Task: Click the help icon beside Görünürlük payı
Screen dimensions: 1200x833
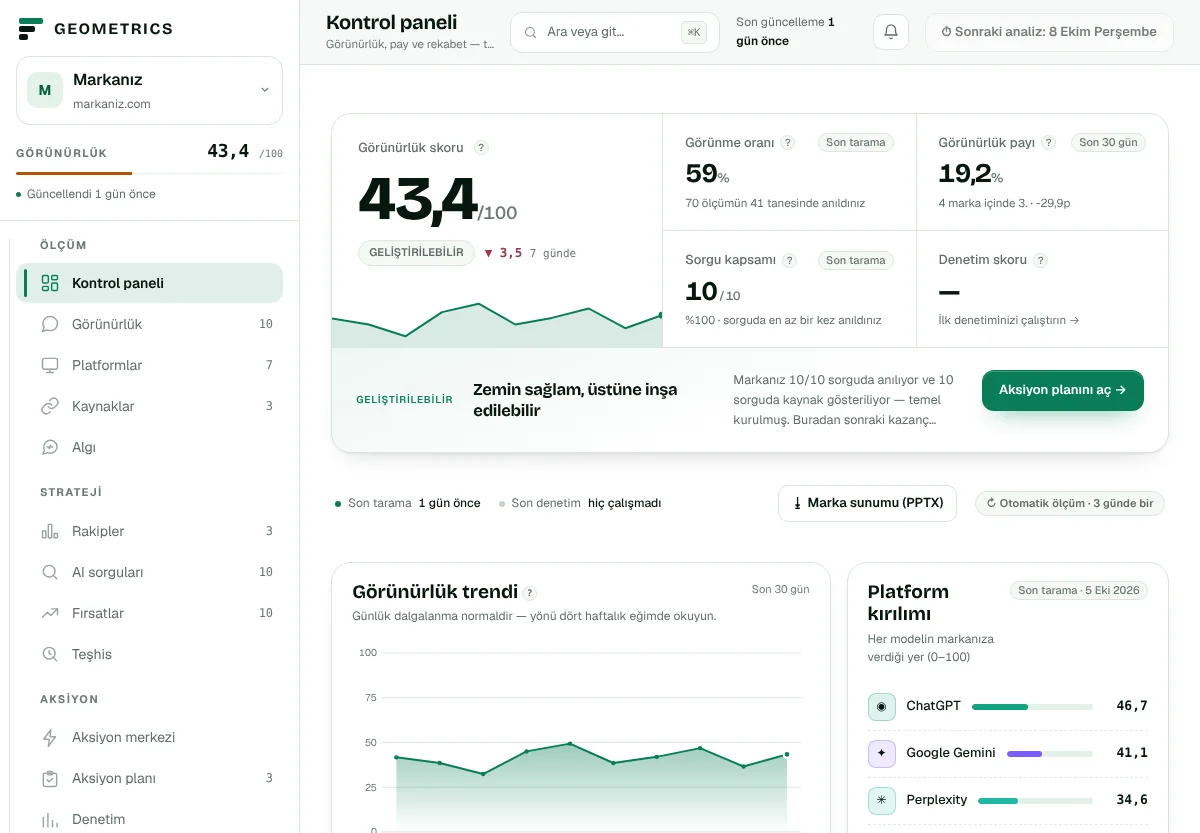Action: point(1048,143)
